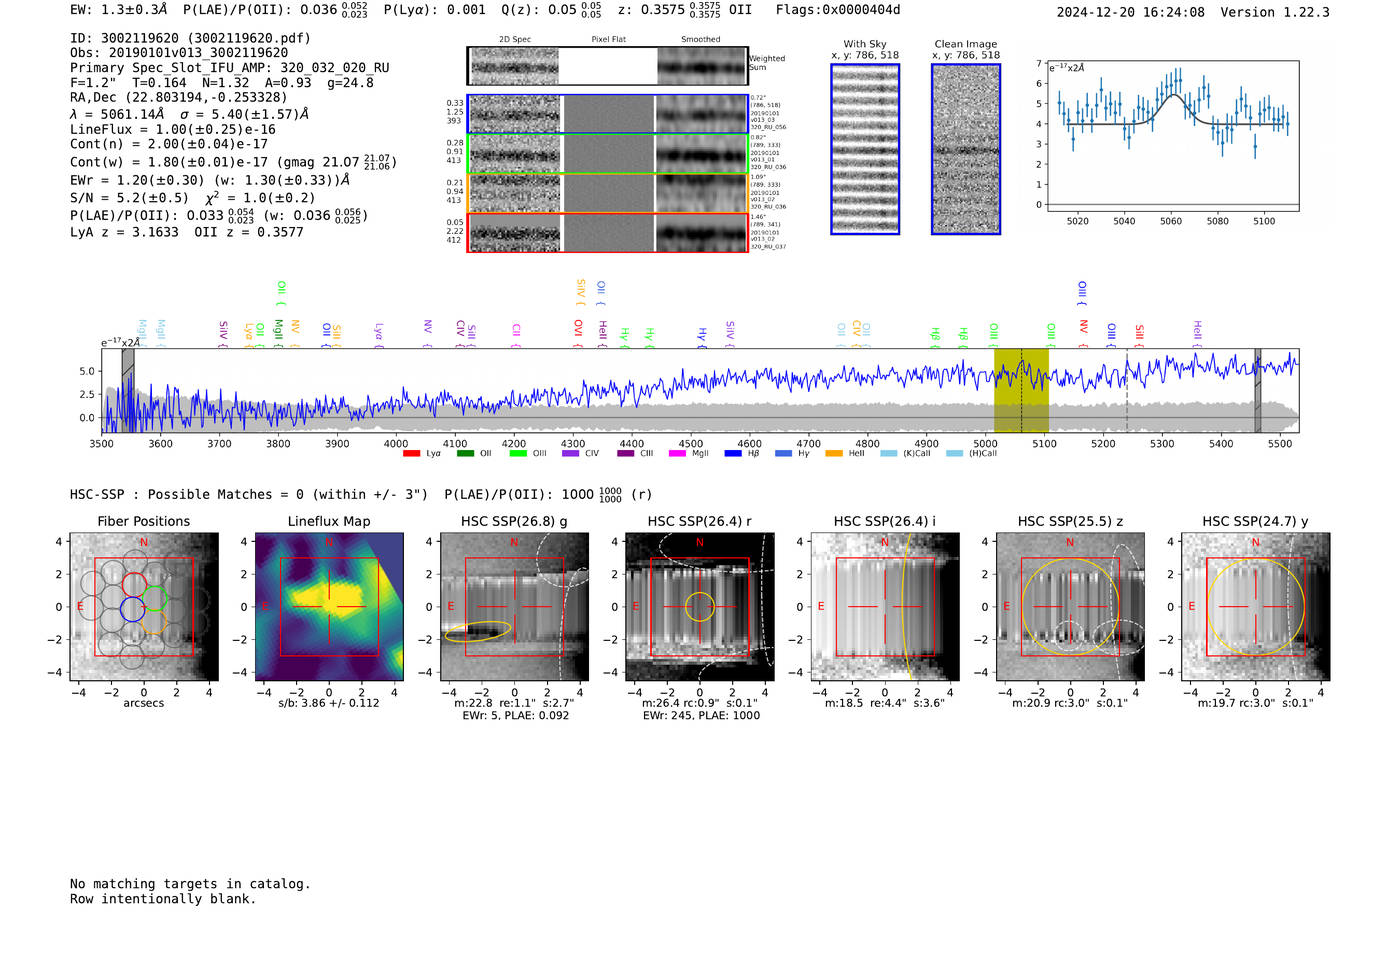The image size is (1400, 953).
Task: Click the Primary Spec_Slot_IFU_AMP text line
Action: [x=230, y=68]
